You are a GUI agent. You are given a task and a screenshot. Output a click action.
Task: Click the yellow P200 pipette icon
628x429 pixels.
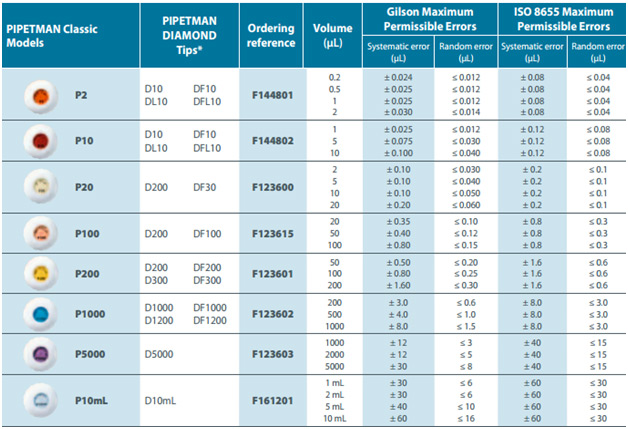[x=43, y=272]
